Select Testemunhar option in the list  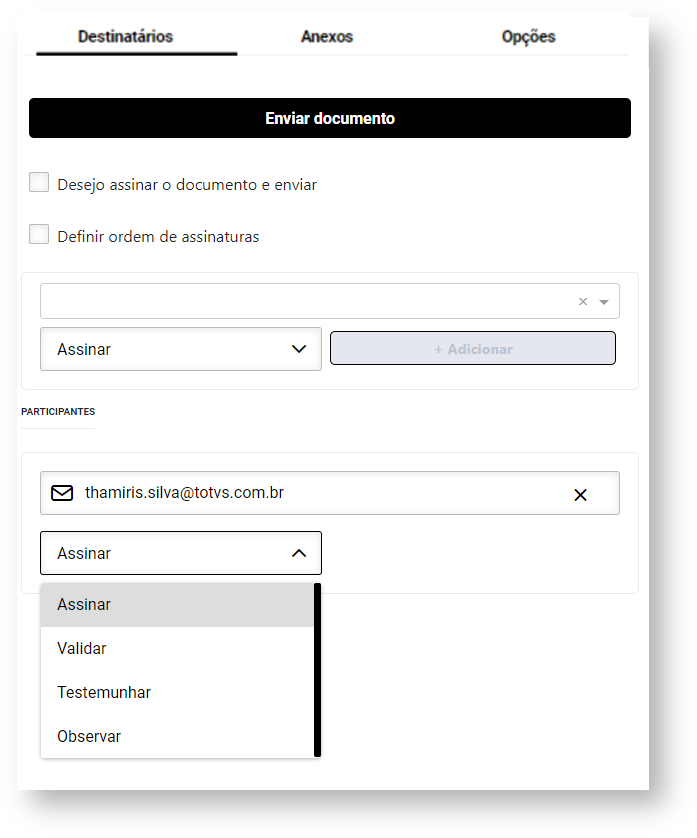coord(104,692)
